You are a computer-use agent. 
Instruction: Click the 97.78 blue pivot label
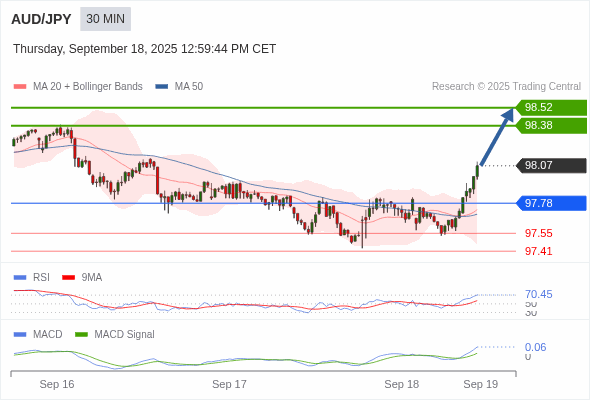551,203
